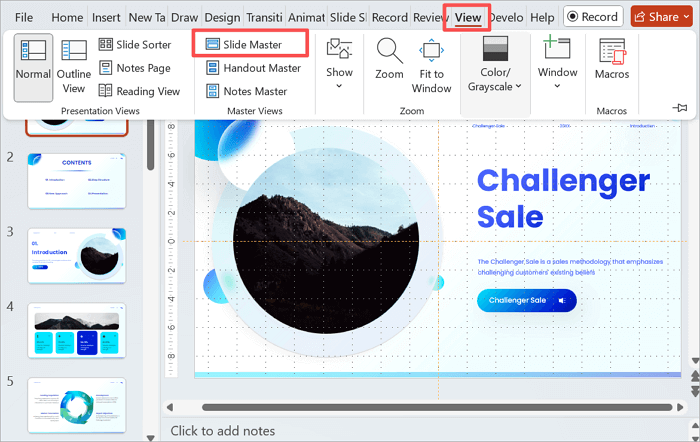Click the slide description paragraph

[570, 267]
